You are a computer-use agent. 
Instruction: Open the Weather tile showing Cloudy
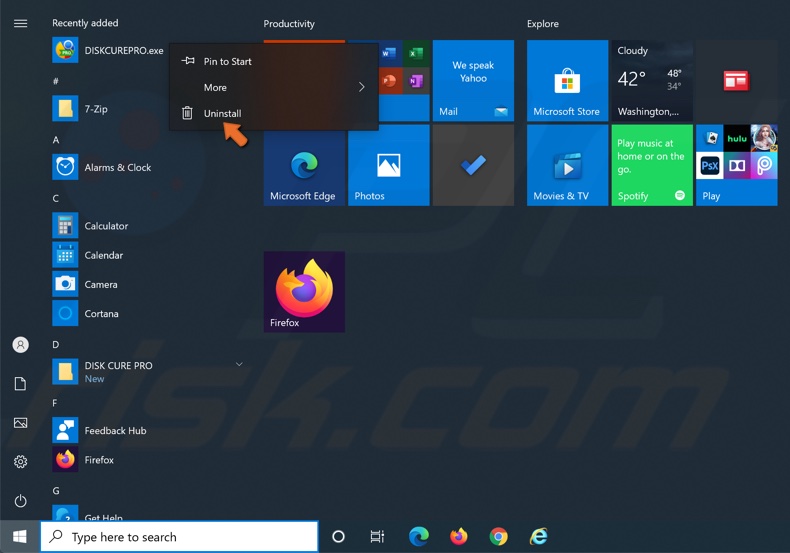coord(652,81)
